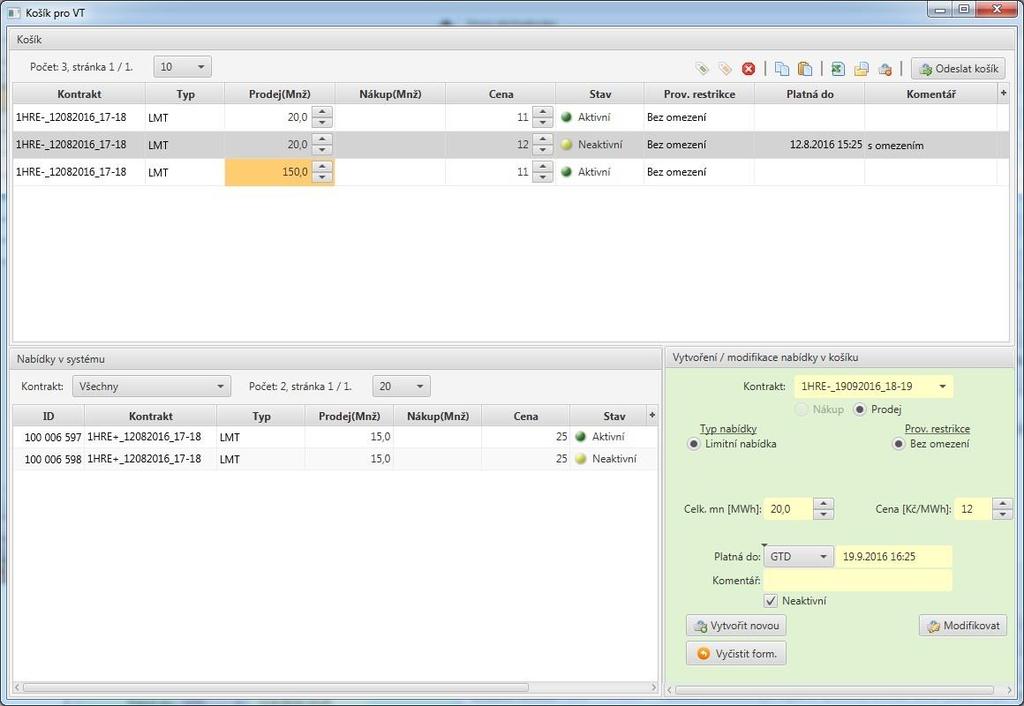Click the Vytvořit novou button
The image size is (1024, 706).
(x=736, y=626)
